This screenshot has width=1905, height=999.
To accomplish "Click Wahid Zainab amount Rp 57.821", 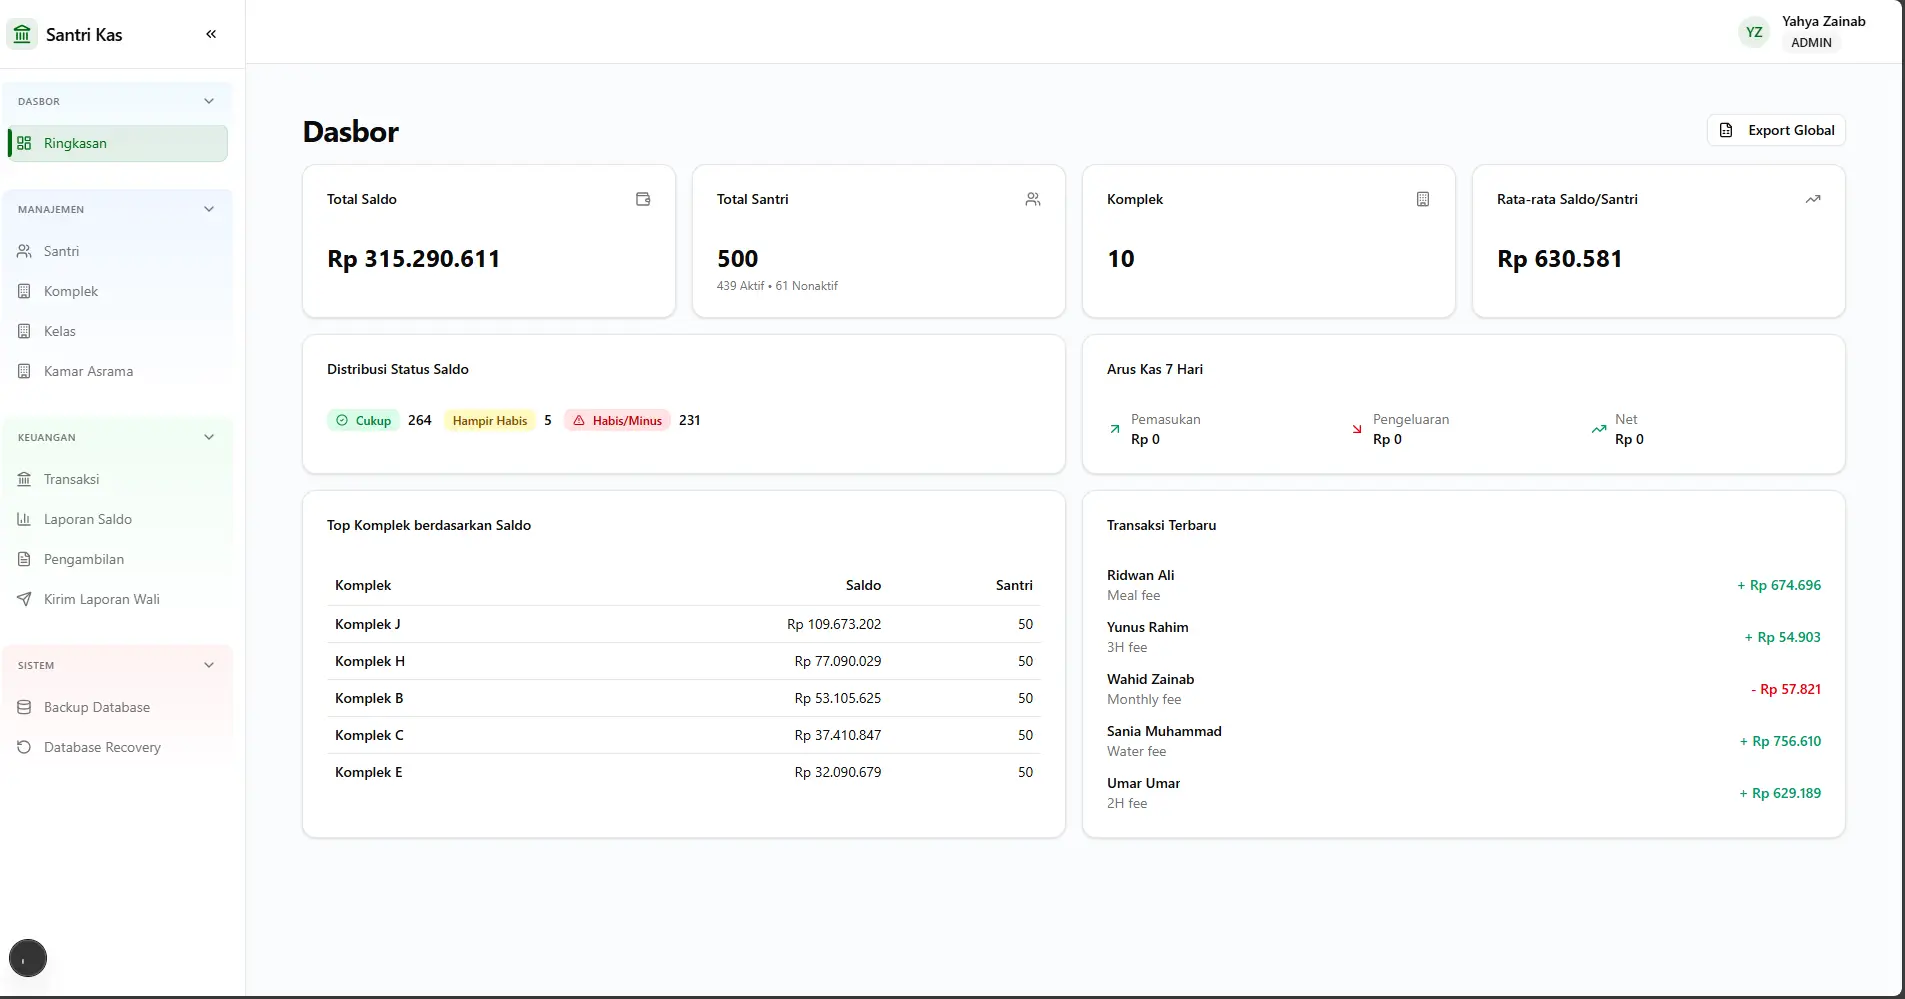I will 1786,689.
